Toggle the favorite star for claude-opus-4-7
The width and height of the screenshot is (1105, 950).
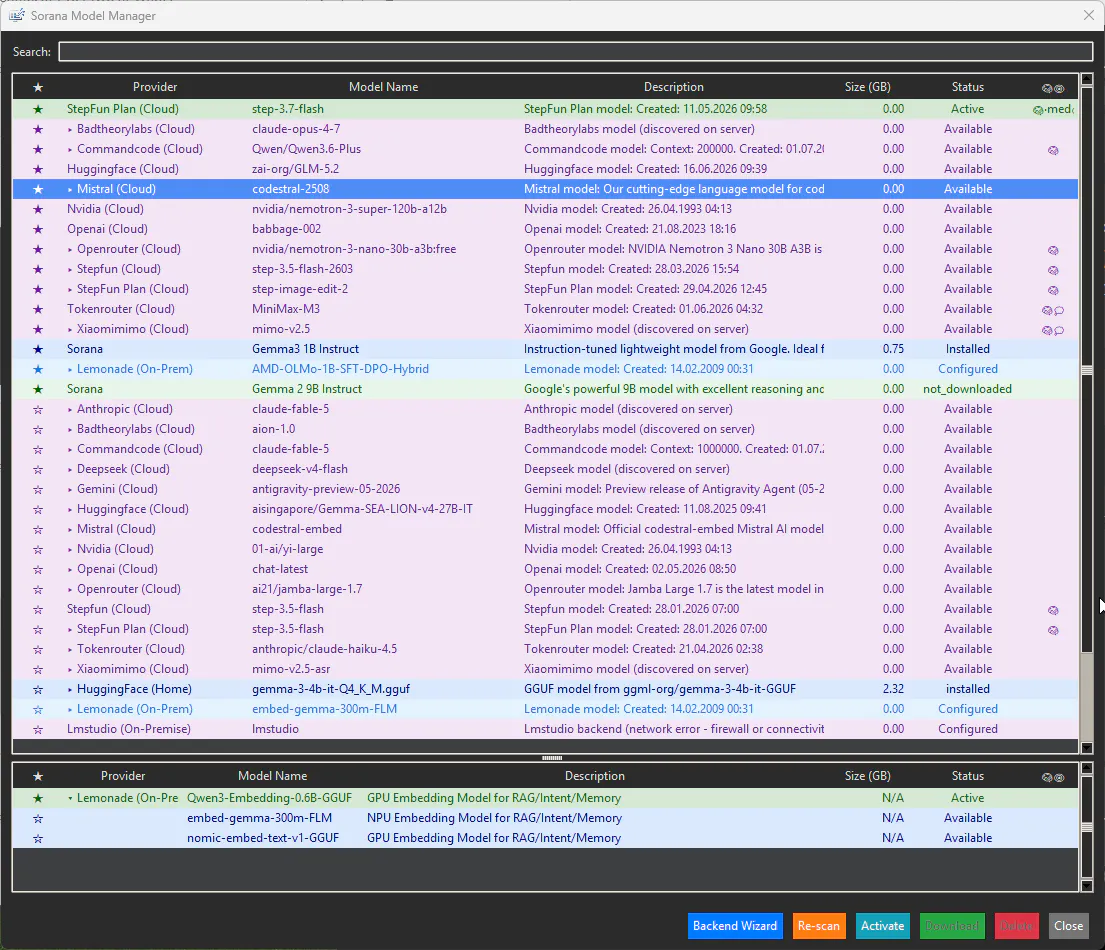click(38, 129)
